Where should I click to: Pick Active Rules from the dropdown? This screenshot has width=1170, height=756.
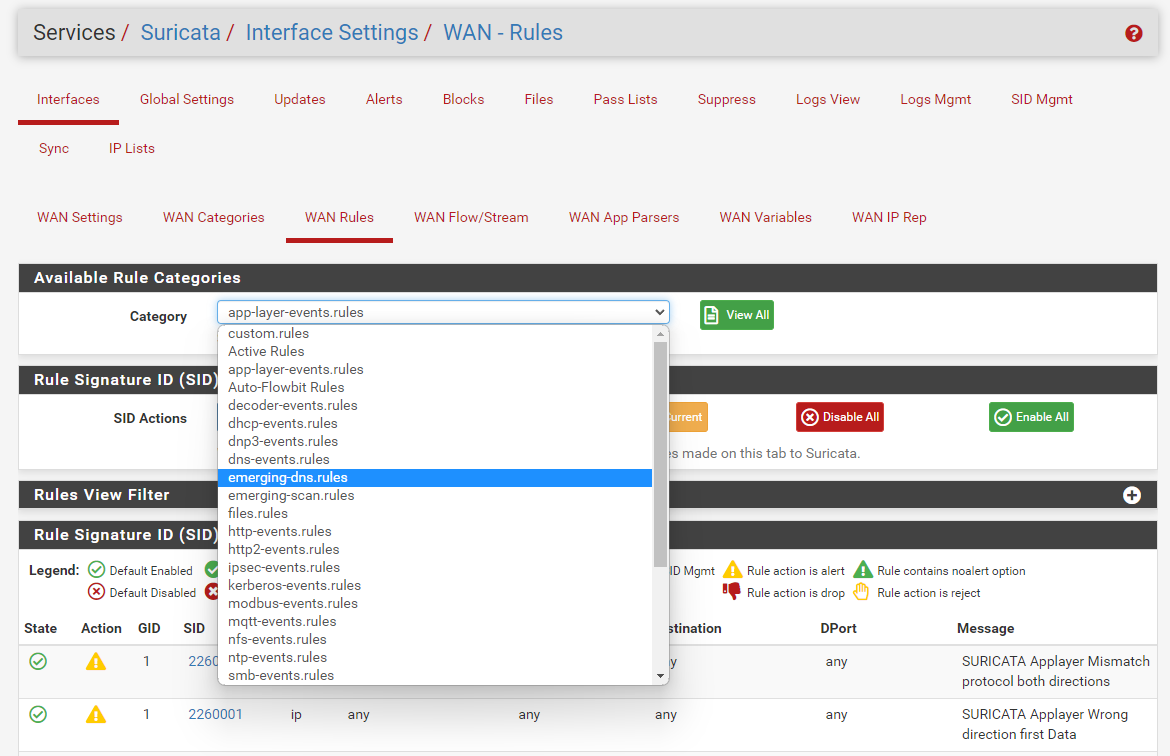[435, 352]
